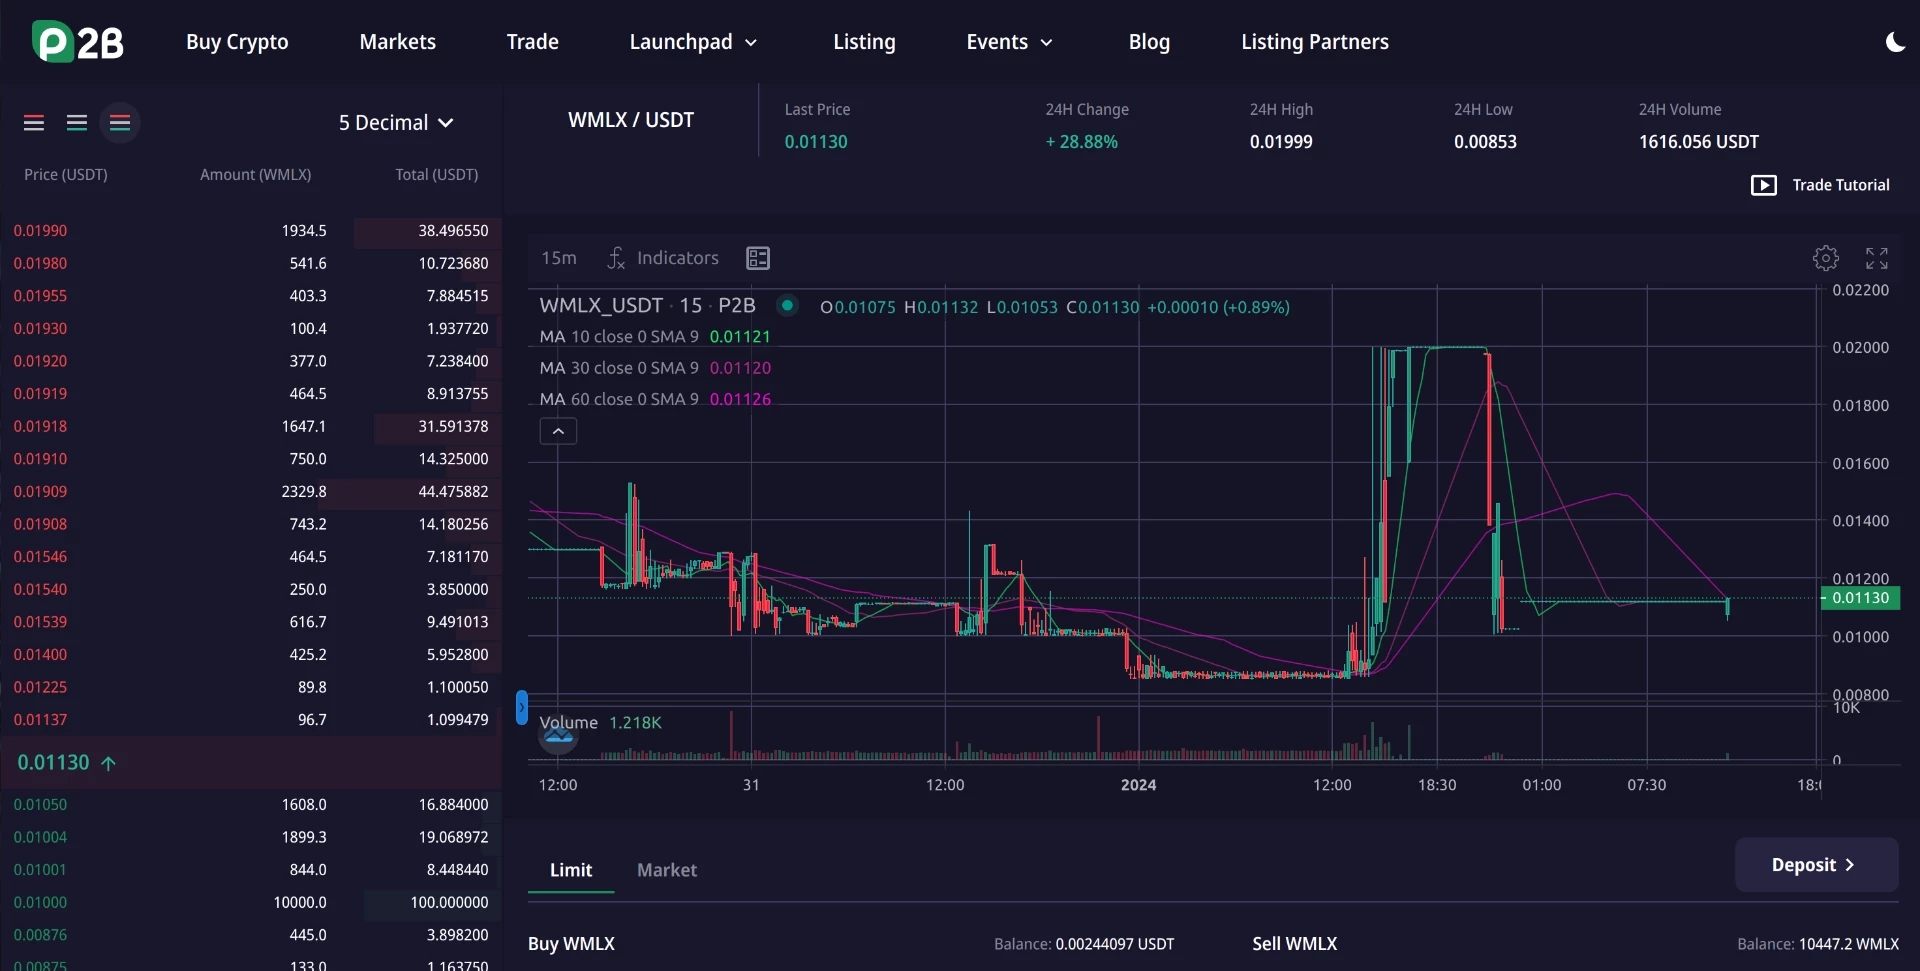Go to Markets page
Viewport: 1920px width, 971px height.
(398, 42)
